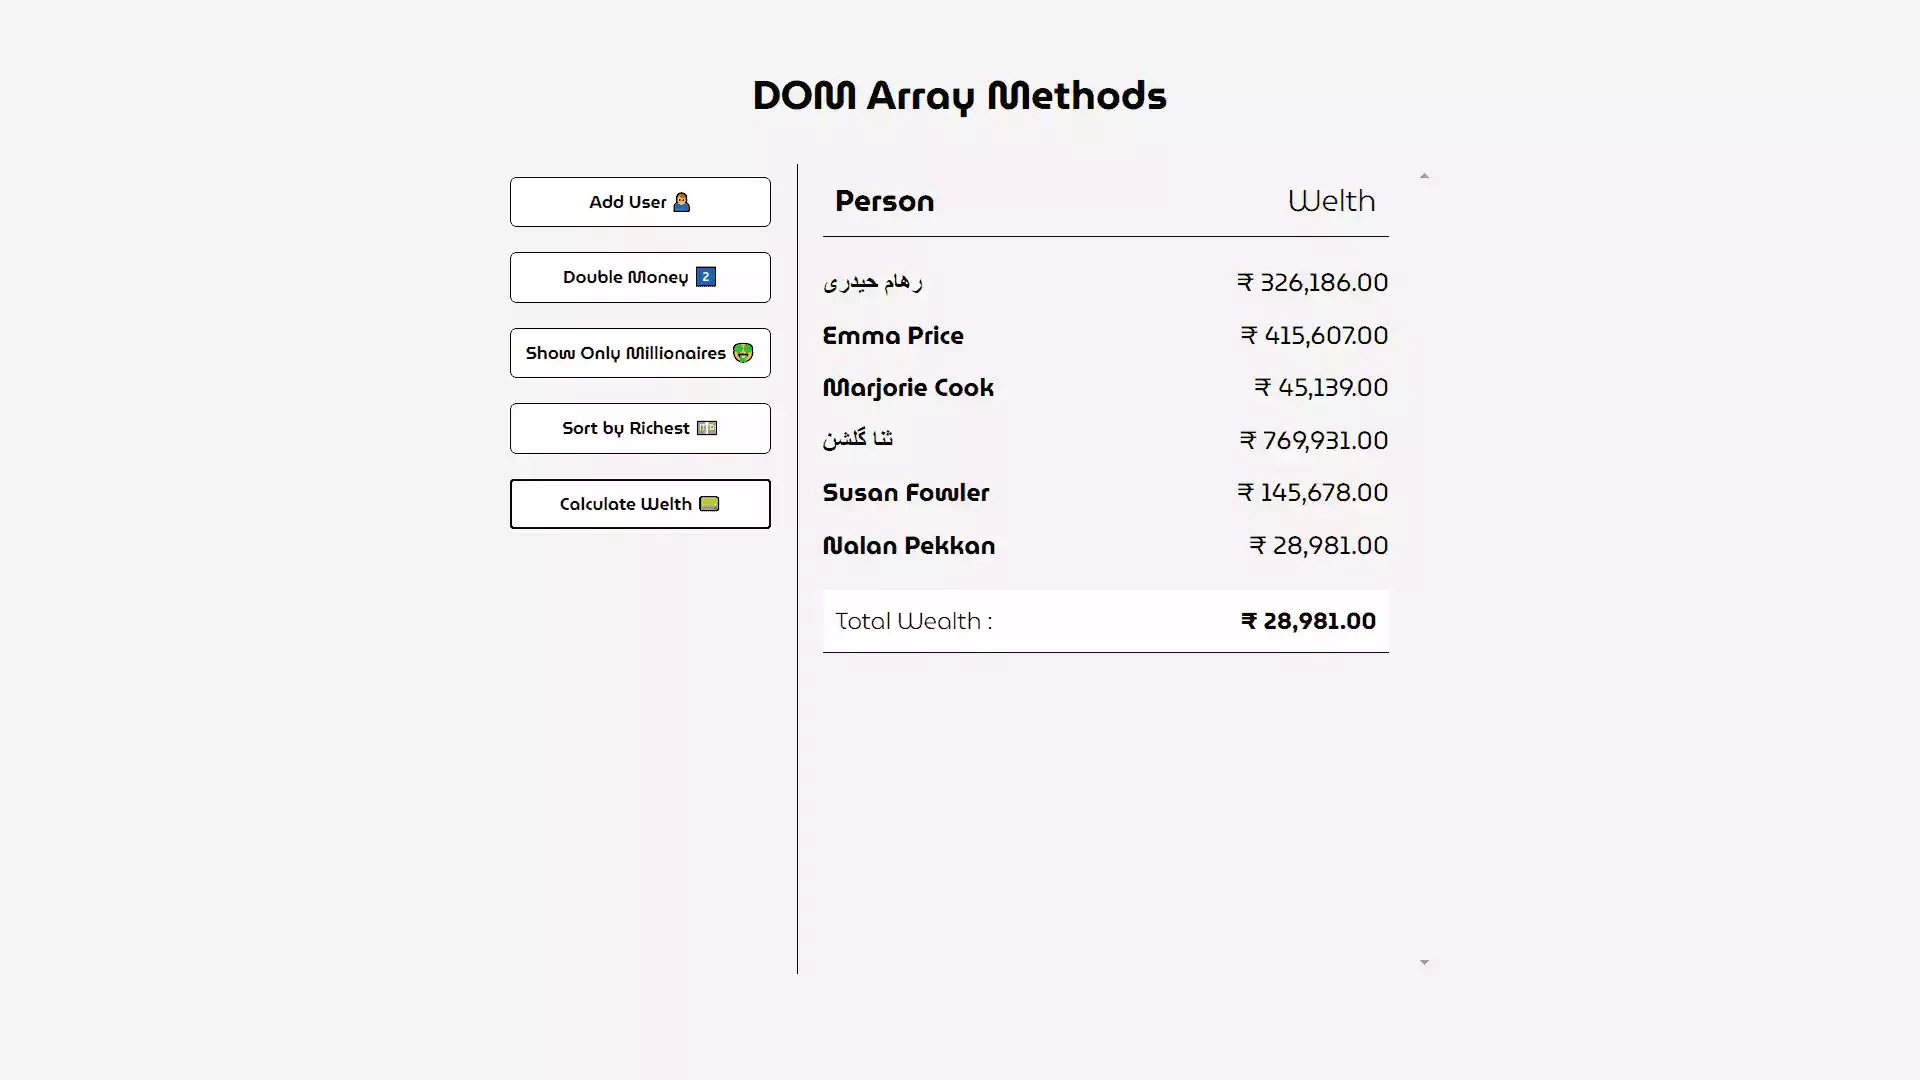Click the money-face emoji on Show Only Millionaires

coord(743,353)
